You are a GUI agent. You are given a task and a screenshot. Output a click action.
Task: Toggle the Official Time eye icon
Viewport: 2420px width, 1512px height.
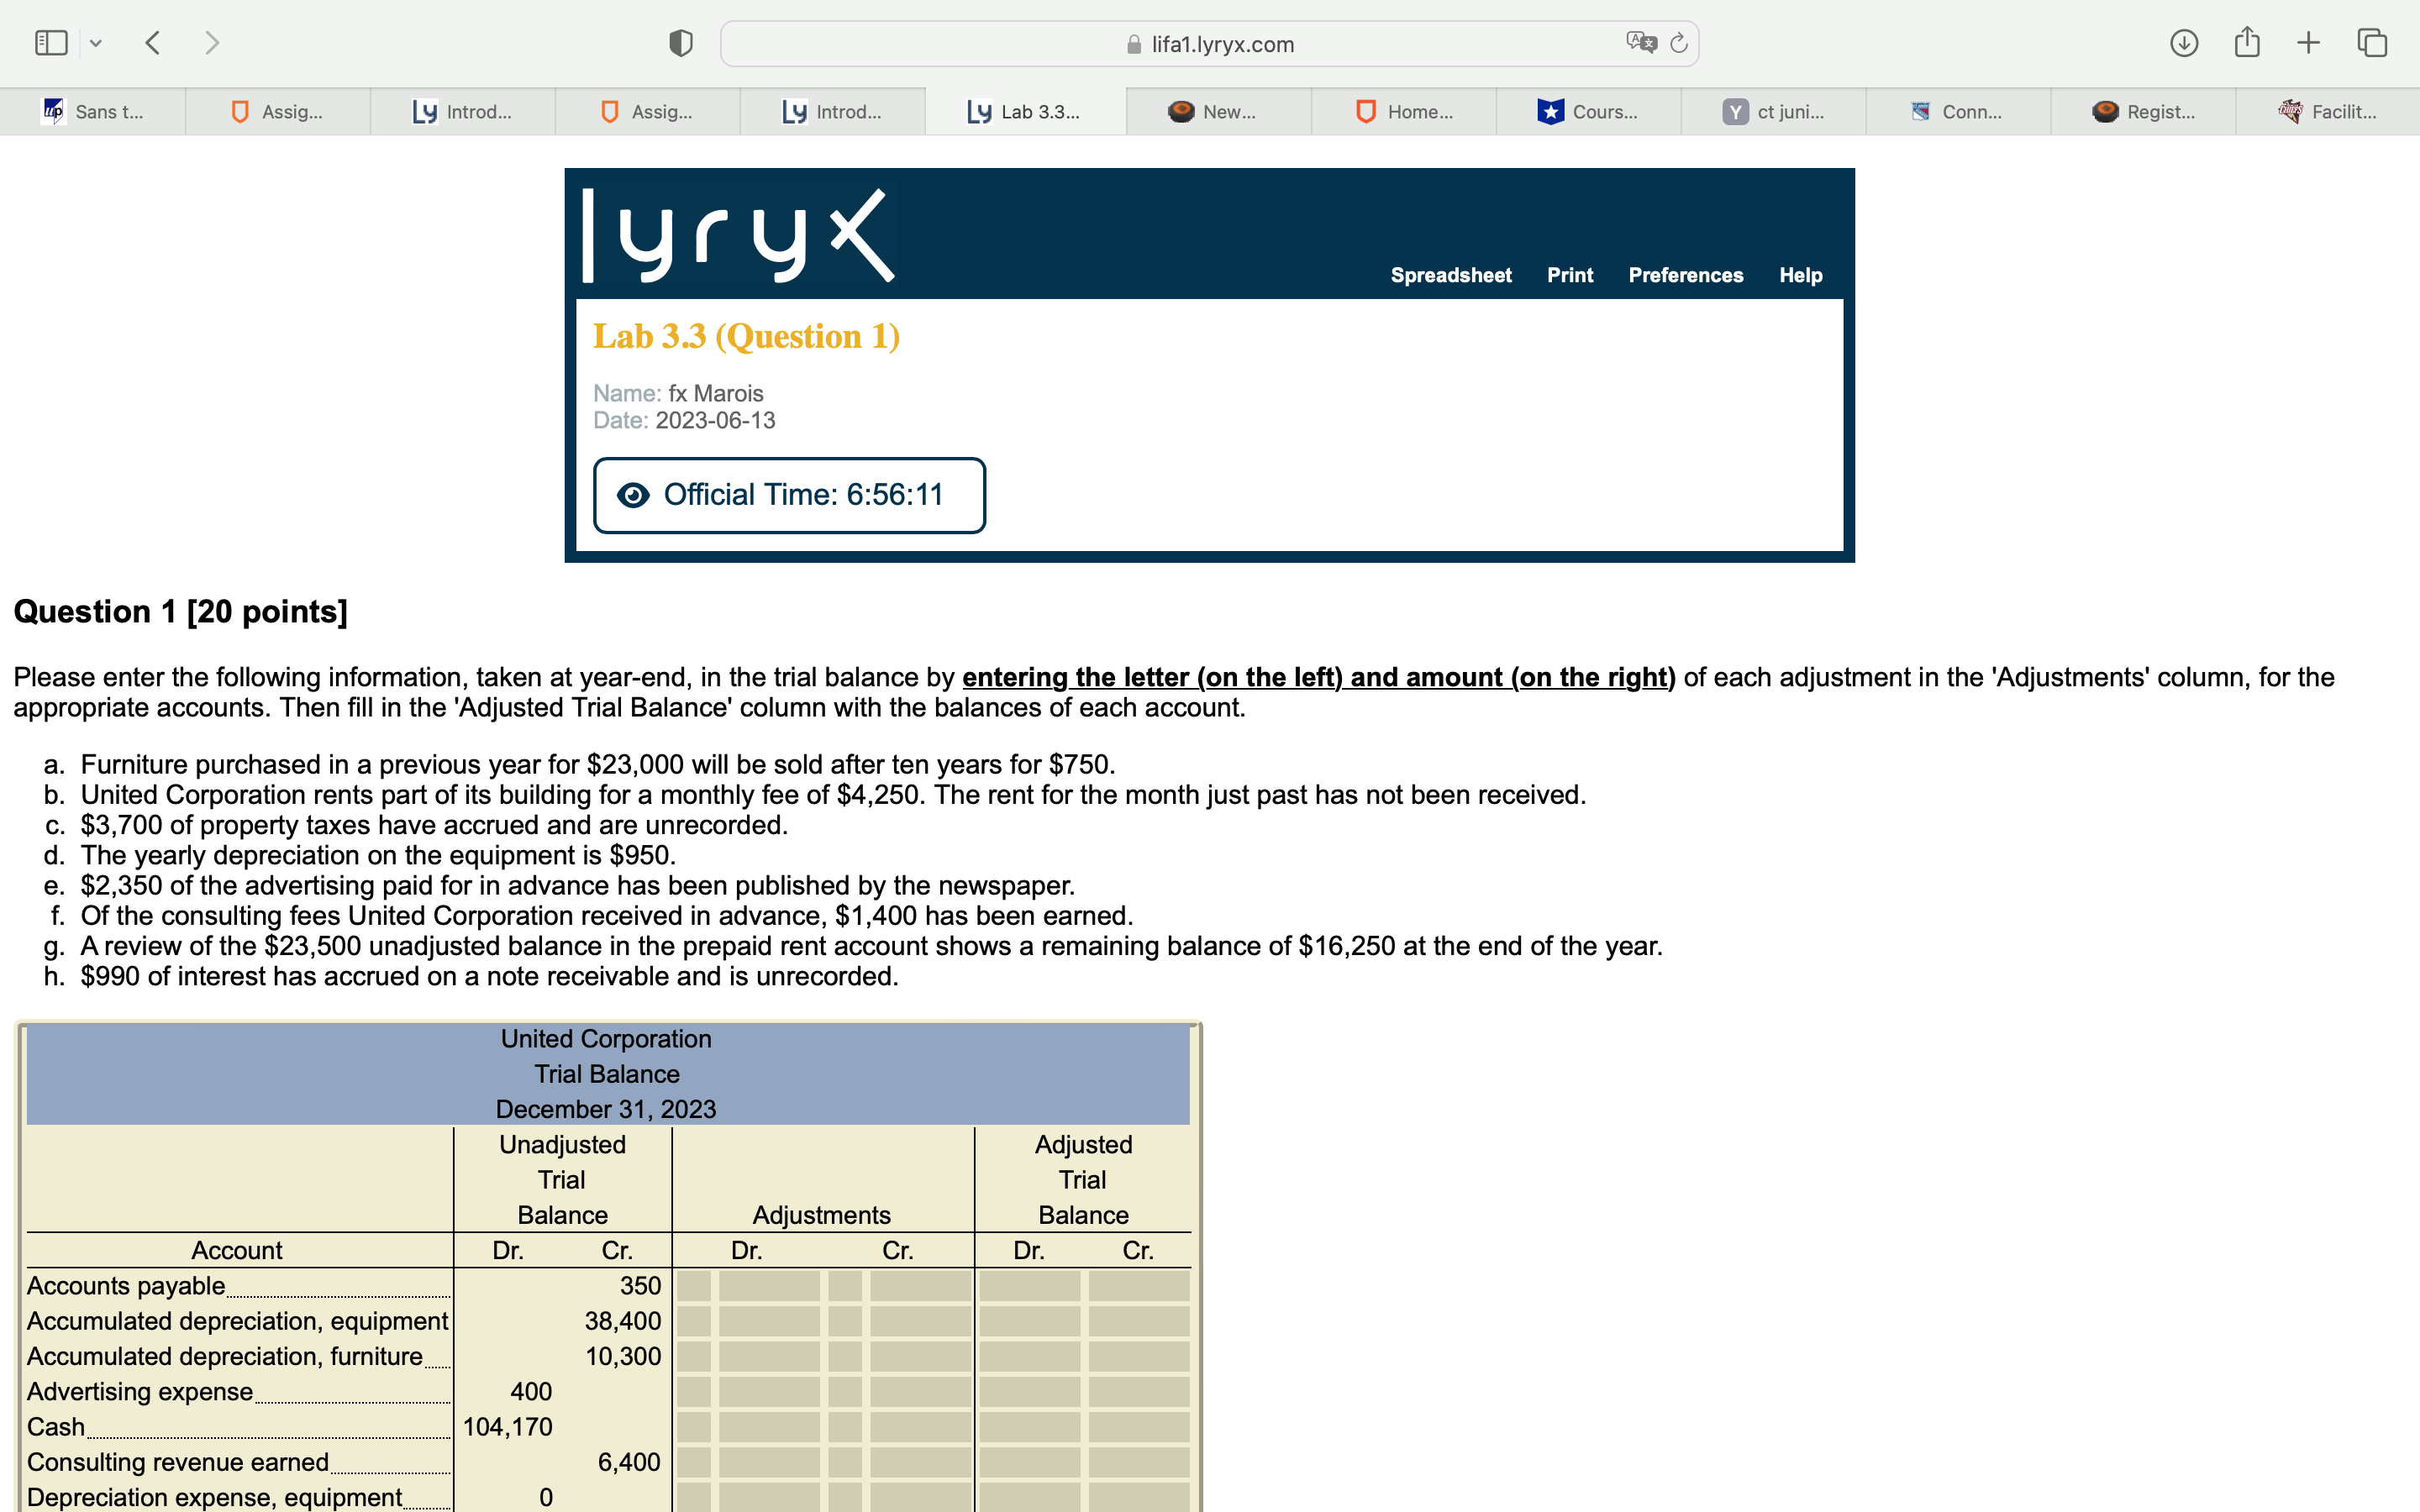pos(633,495)
